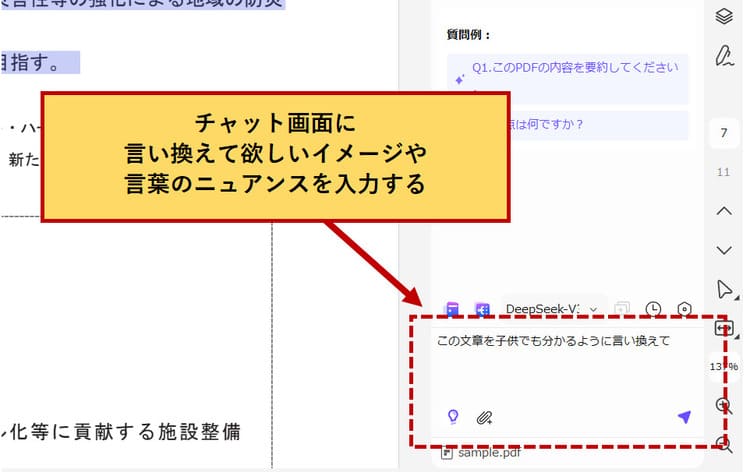Click the current page number 7 box
Viewport: 750px width, 476px height.
724,133
